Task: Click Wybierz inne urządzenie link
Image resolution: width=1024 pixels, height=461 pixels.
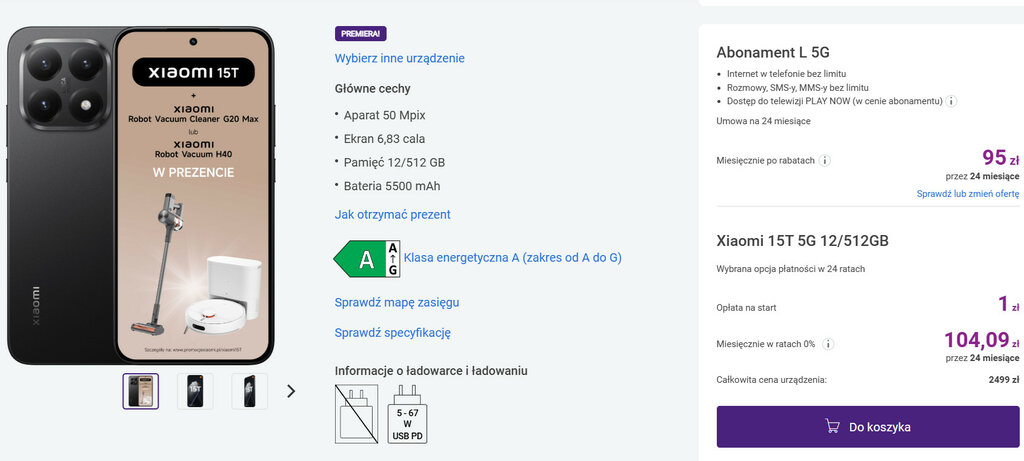Action: click(x=399, y=58)
